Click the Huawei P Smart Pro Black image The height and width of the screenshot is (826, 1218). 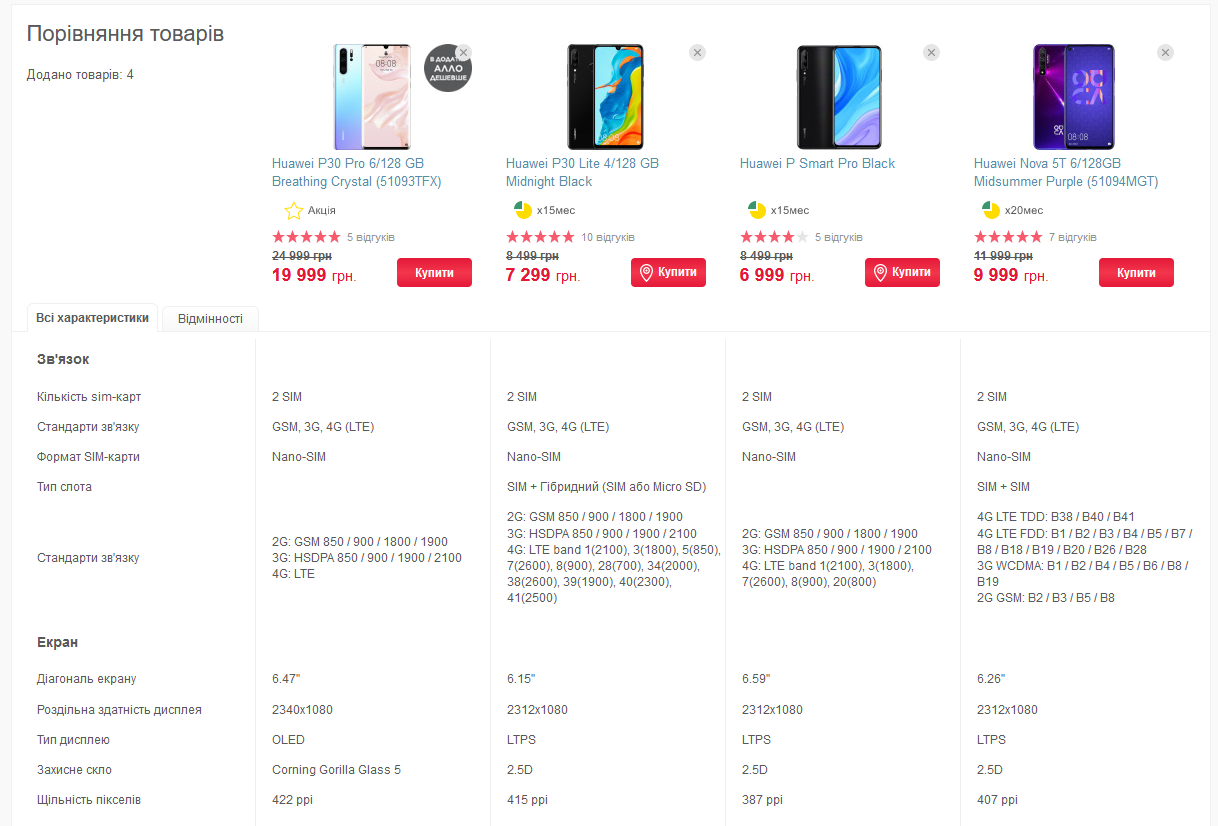(840, 97)
